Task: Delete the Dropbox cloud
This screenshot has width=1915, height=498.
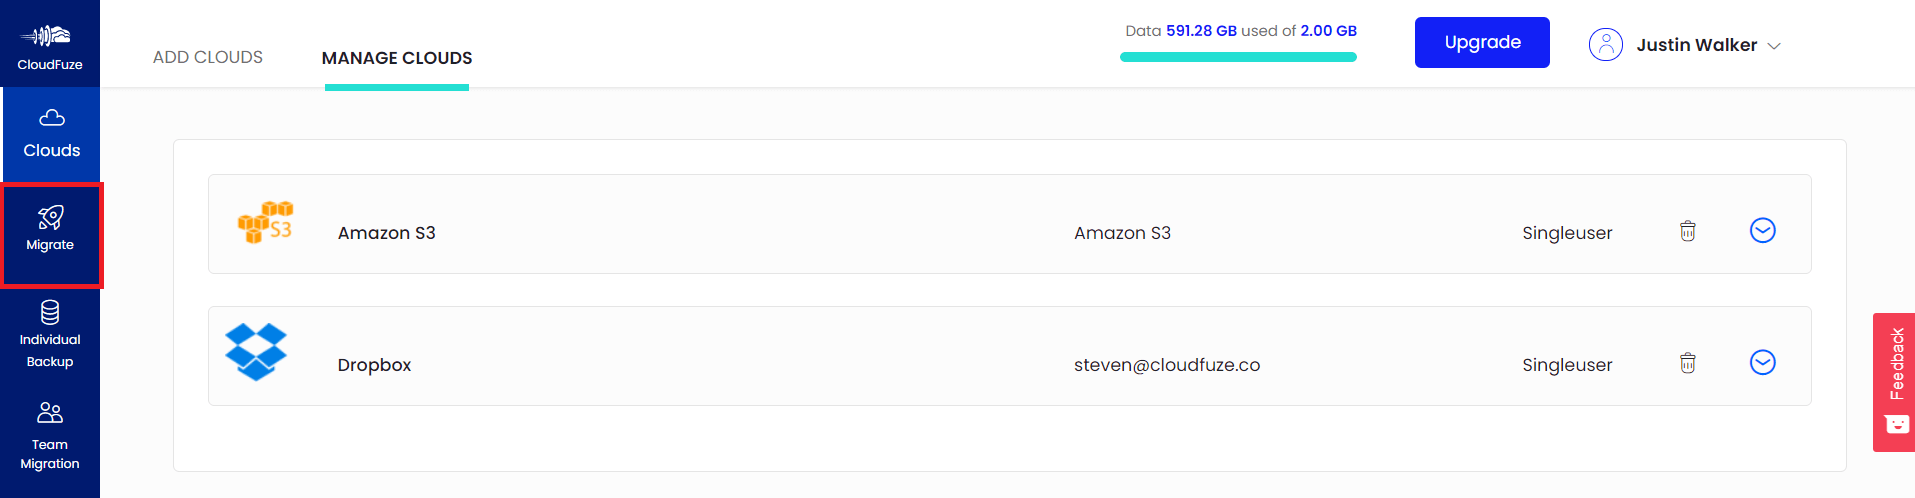Action: (1687, 363)
